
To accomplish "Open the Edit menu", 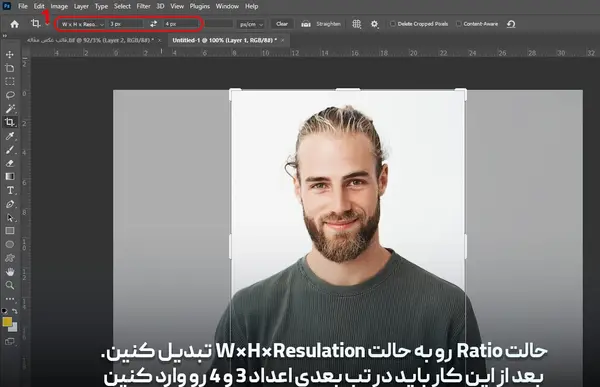I will tap(39, 6).
